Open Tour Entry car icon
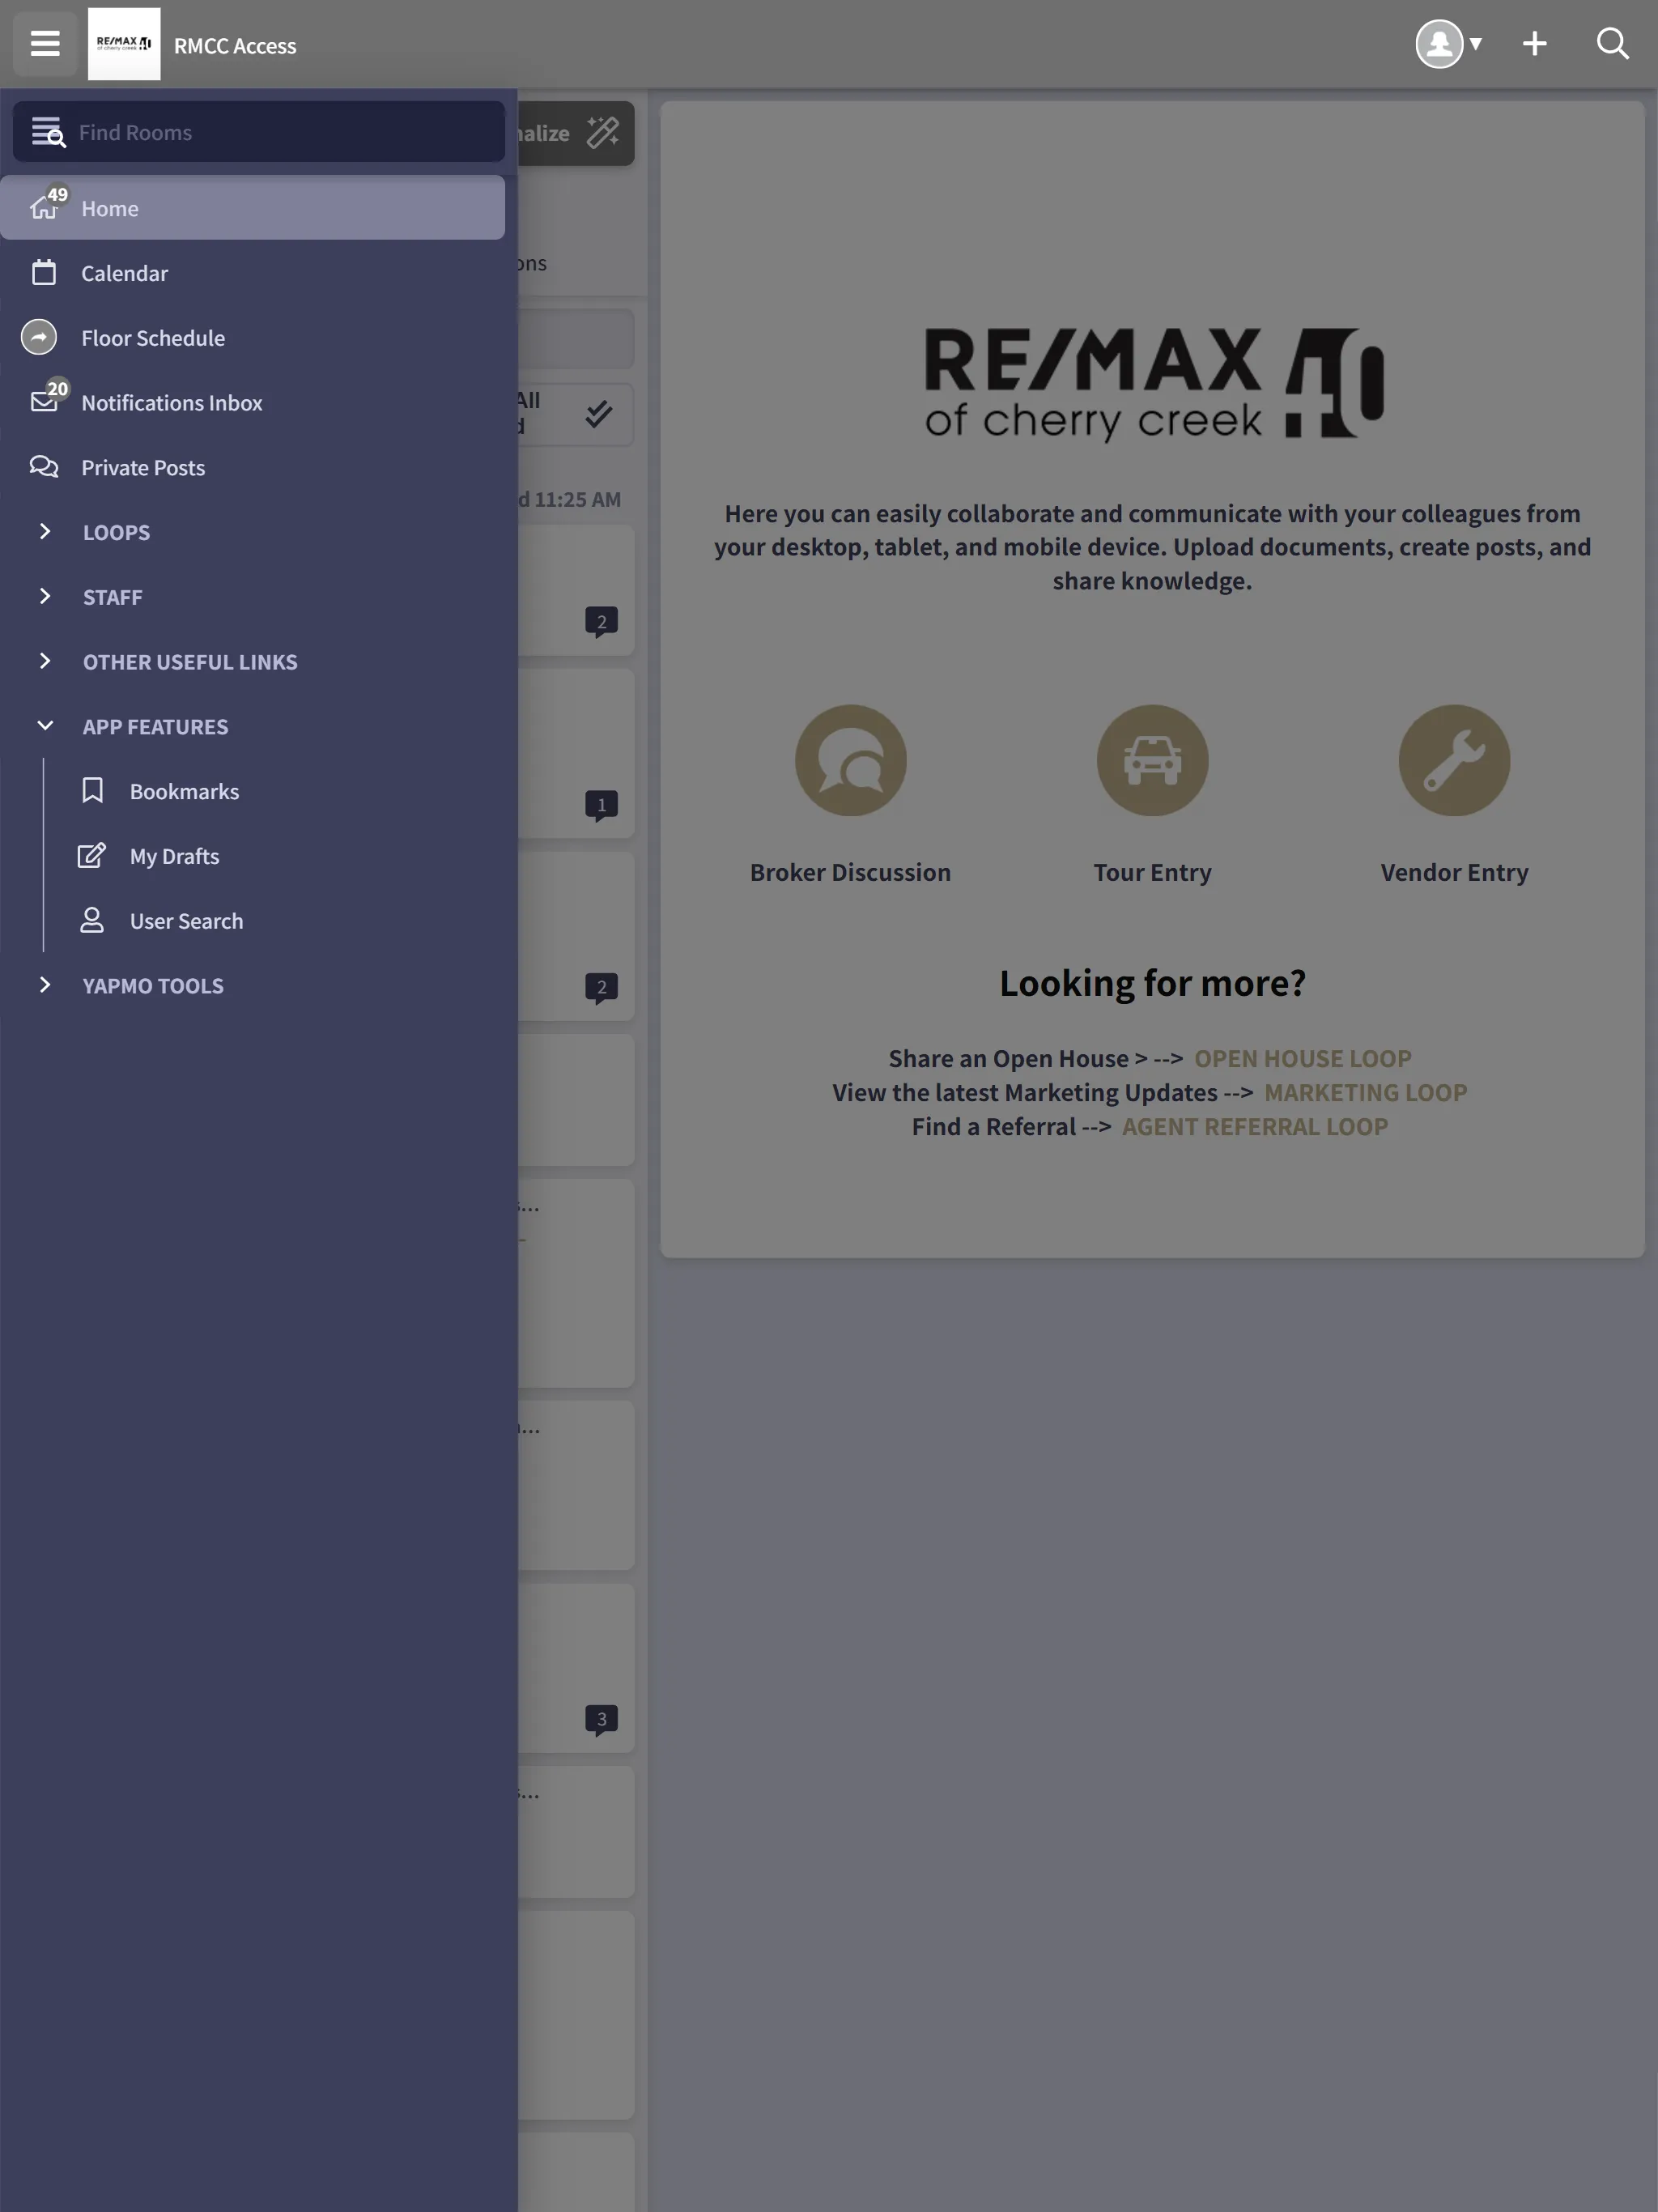The image size is (1658, 2212). [x=1153, y=761]
